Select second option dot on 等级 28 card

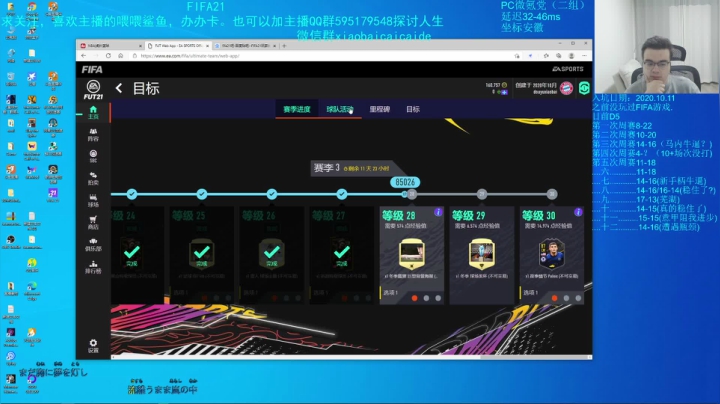(427, 298)
